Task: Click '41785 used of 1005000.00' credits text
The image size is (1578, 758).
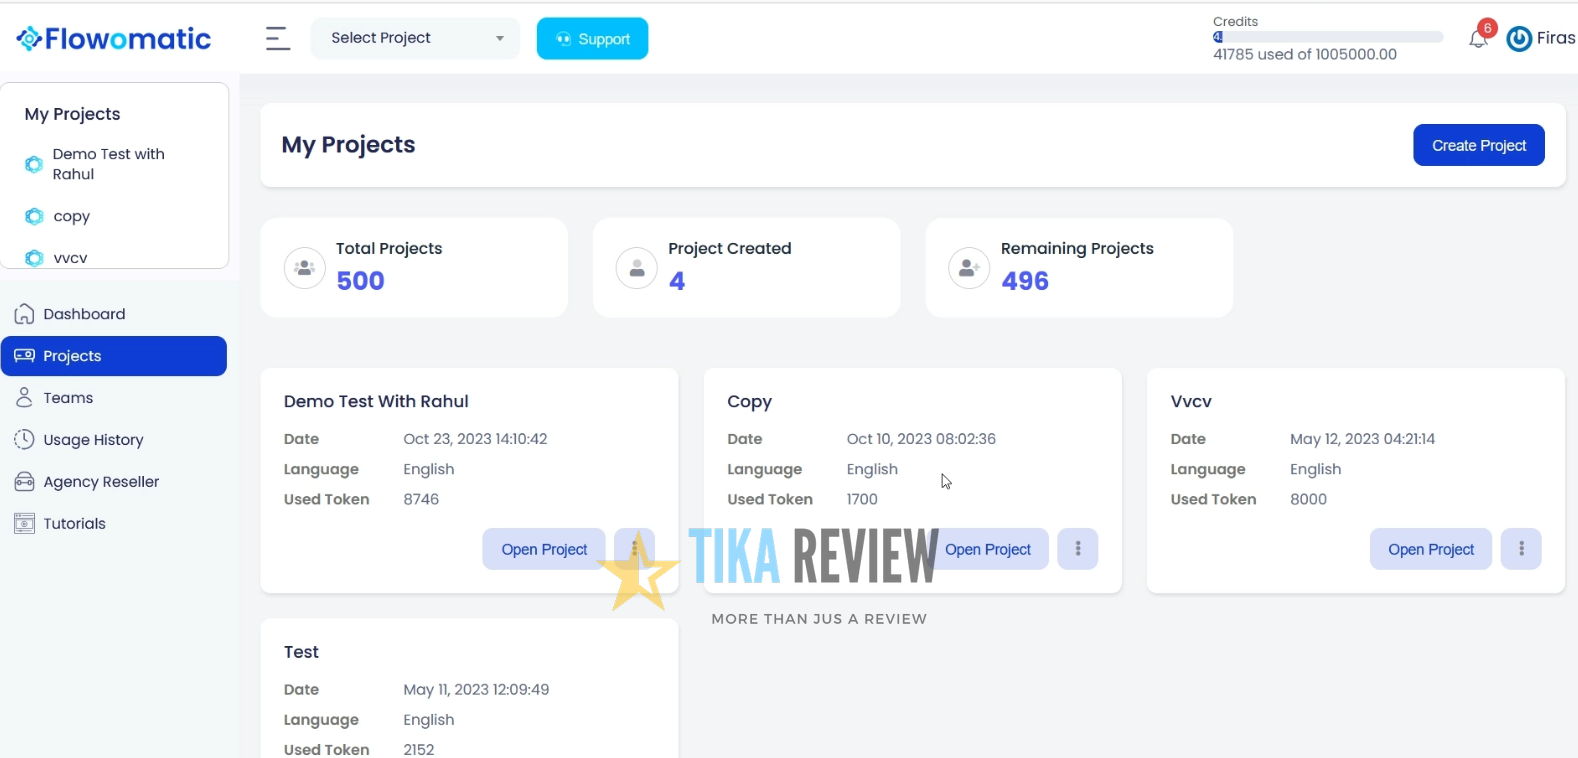Action: (x=1305, y=54)
